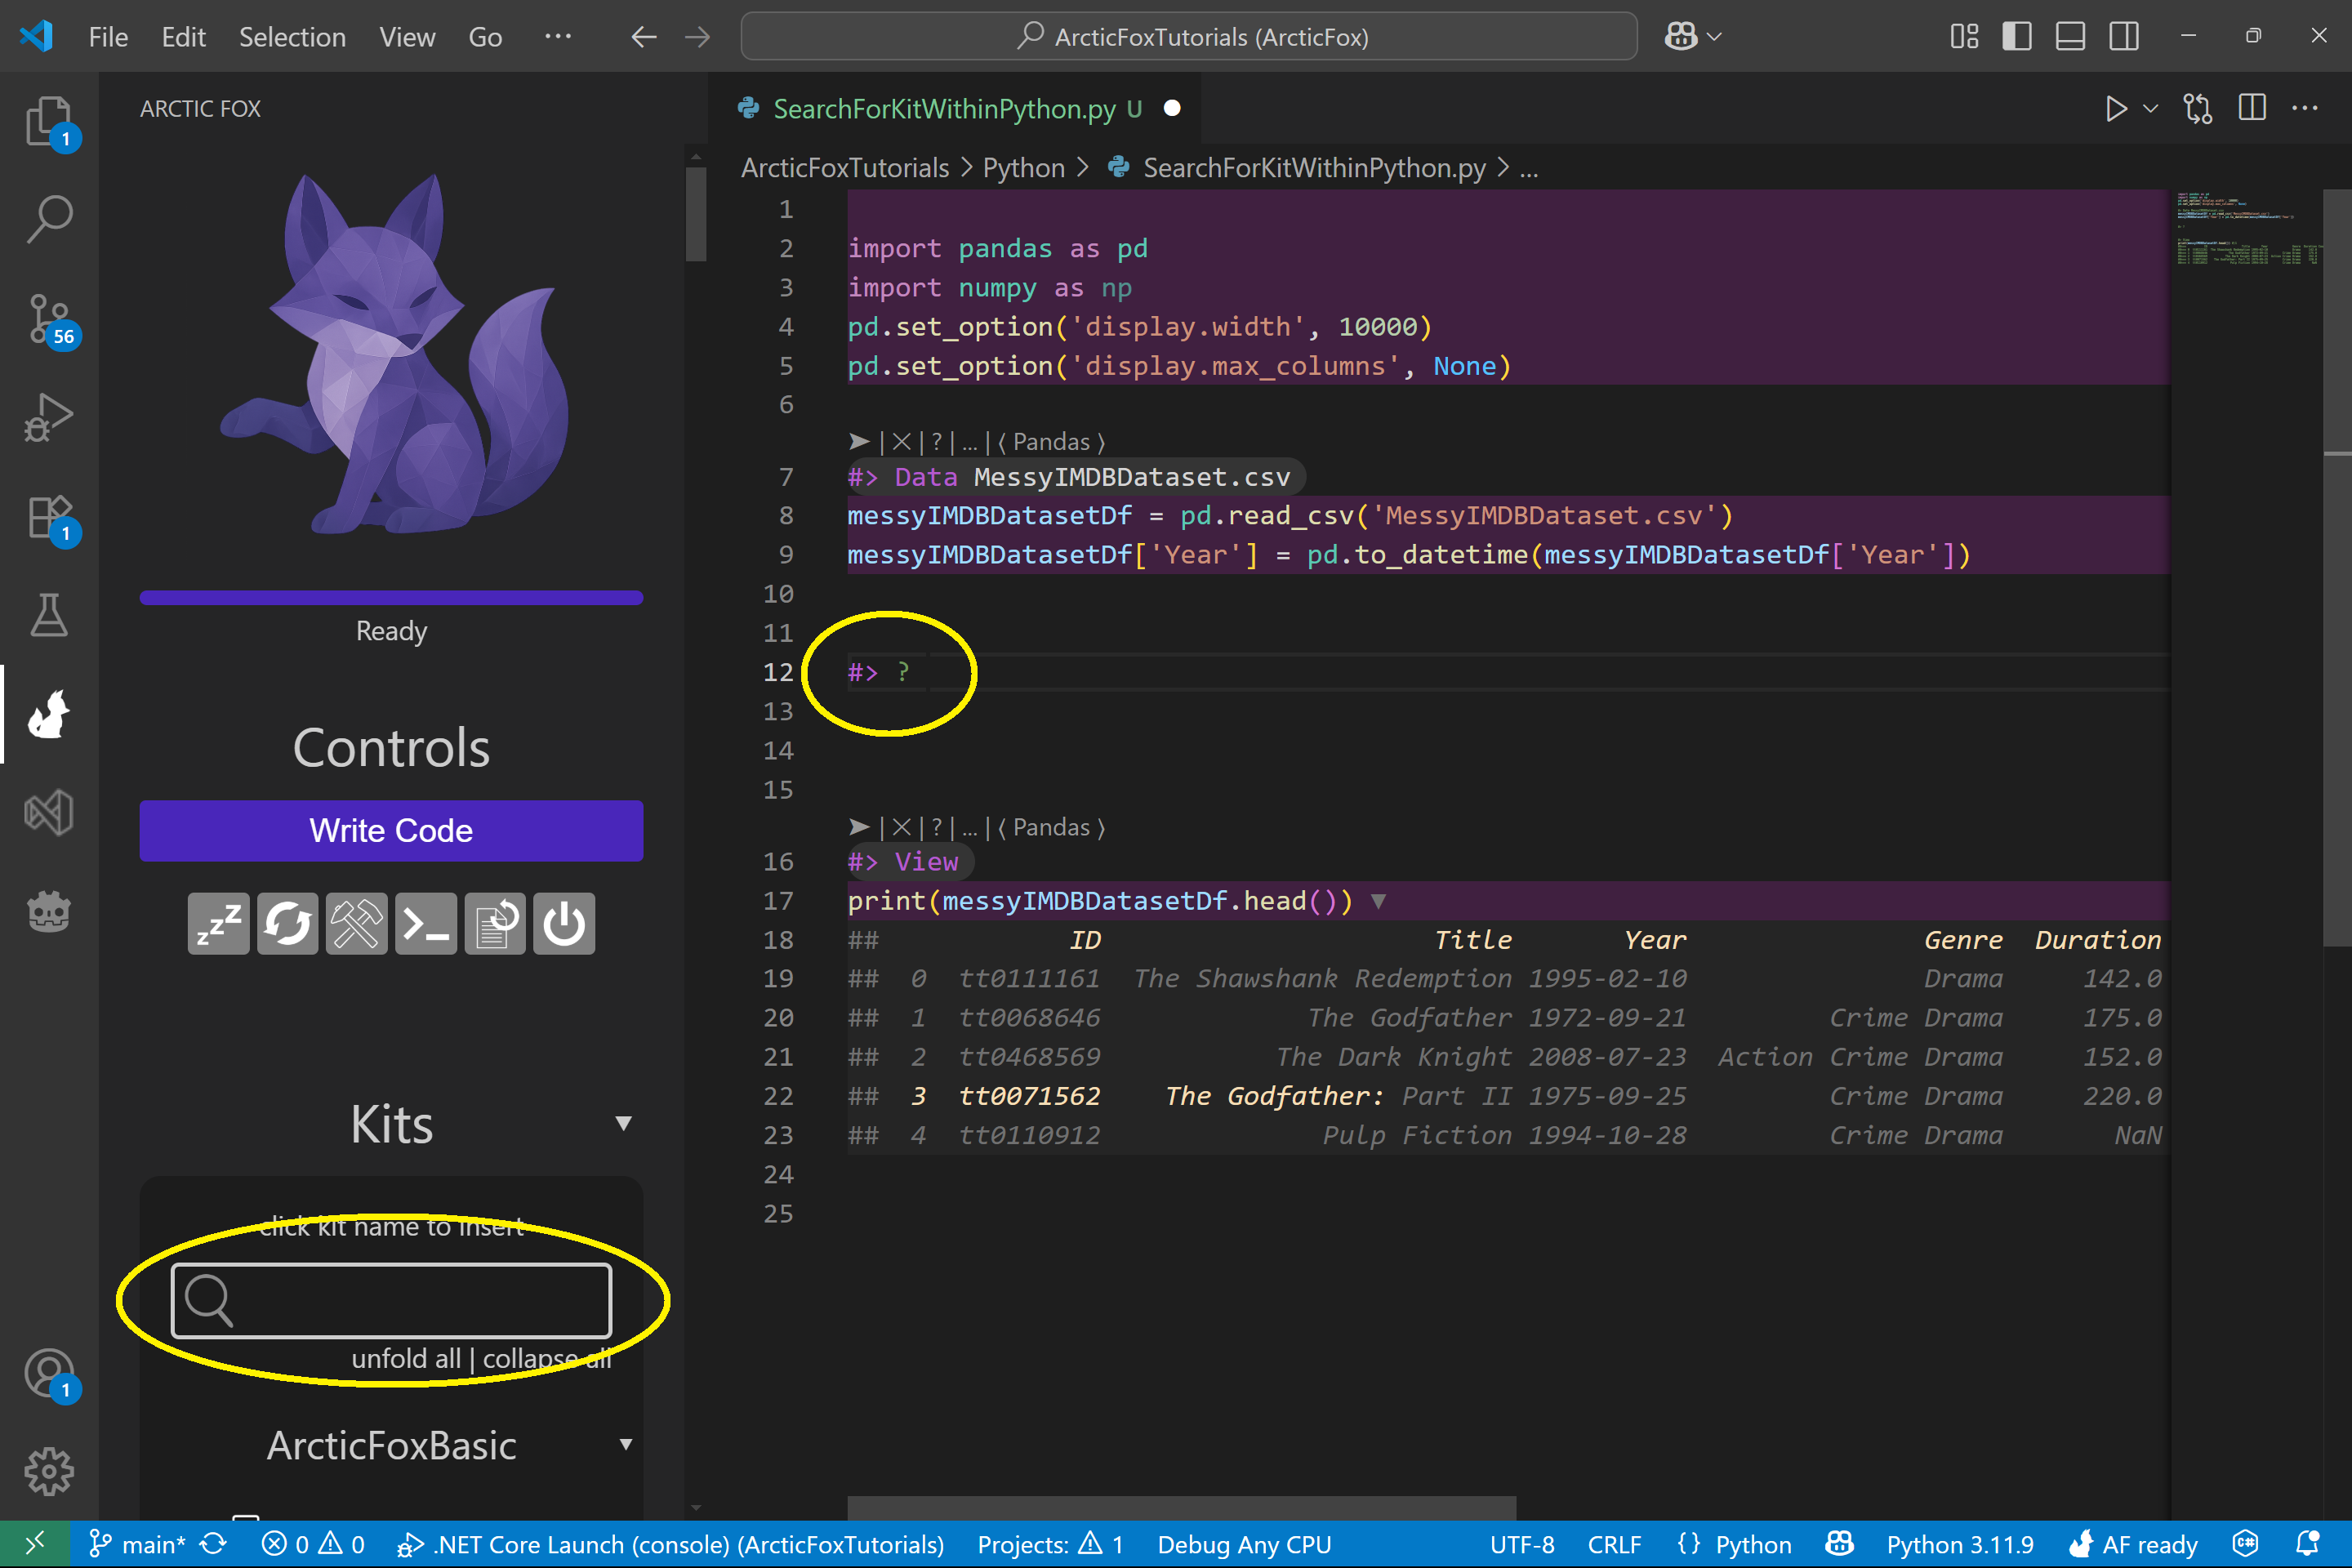Open the Accounts menu icon
The width and height of the screenshot is (2352, 1568).
click(x=48, y=1374)
